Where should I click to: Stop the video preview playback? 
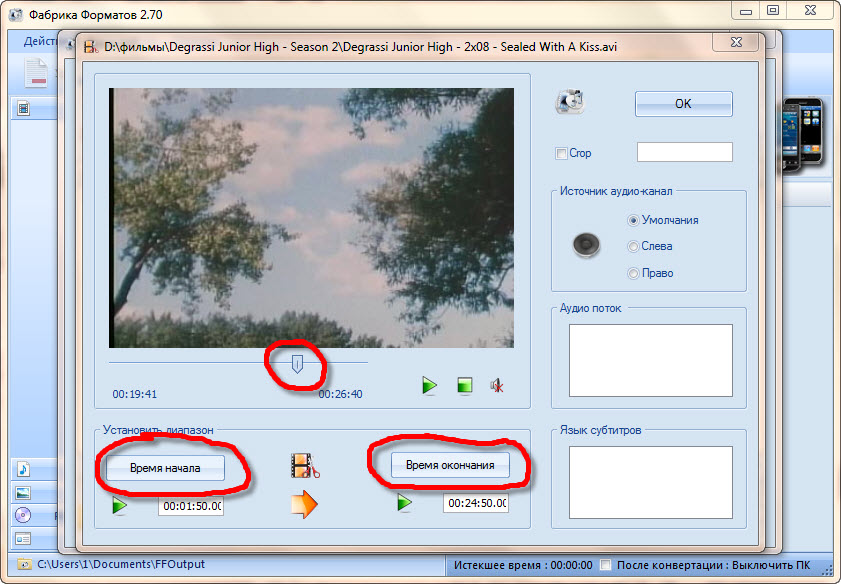click(464, 385)
